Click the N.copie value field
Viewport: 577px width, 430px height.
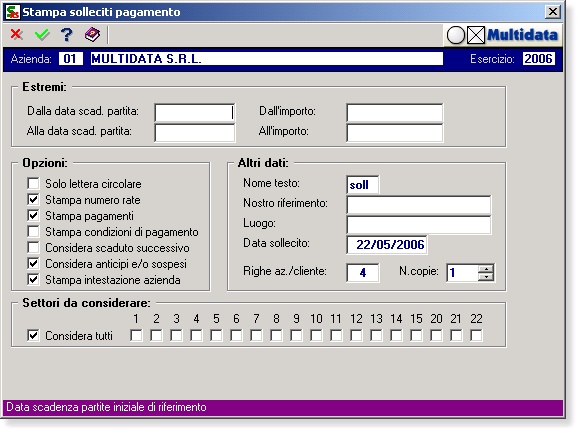[x=462, y=273]
